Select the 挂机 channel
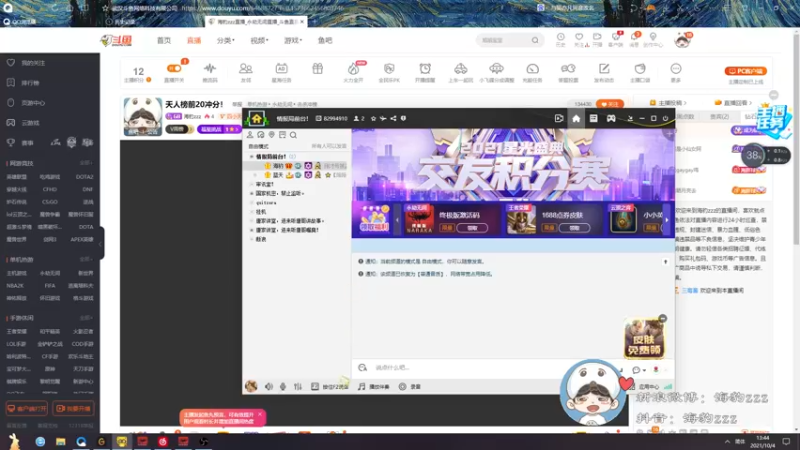The width and height of the screenshot is (800, 450). 261,212
